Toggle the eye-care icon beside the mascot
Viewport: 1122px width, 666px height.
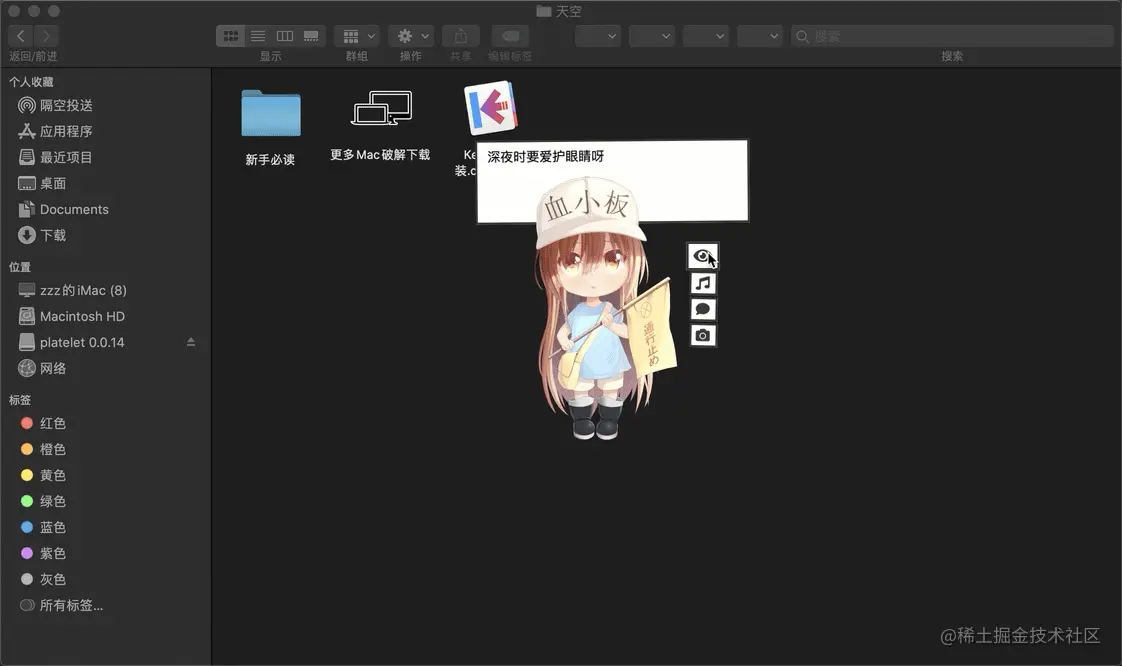(703, 256)
